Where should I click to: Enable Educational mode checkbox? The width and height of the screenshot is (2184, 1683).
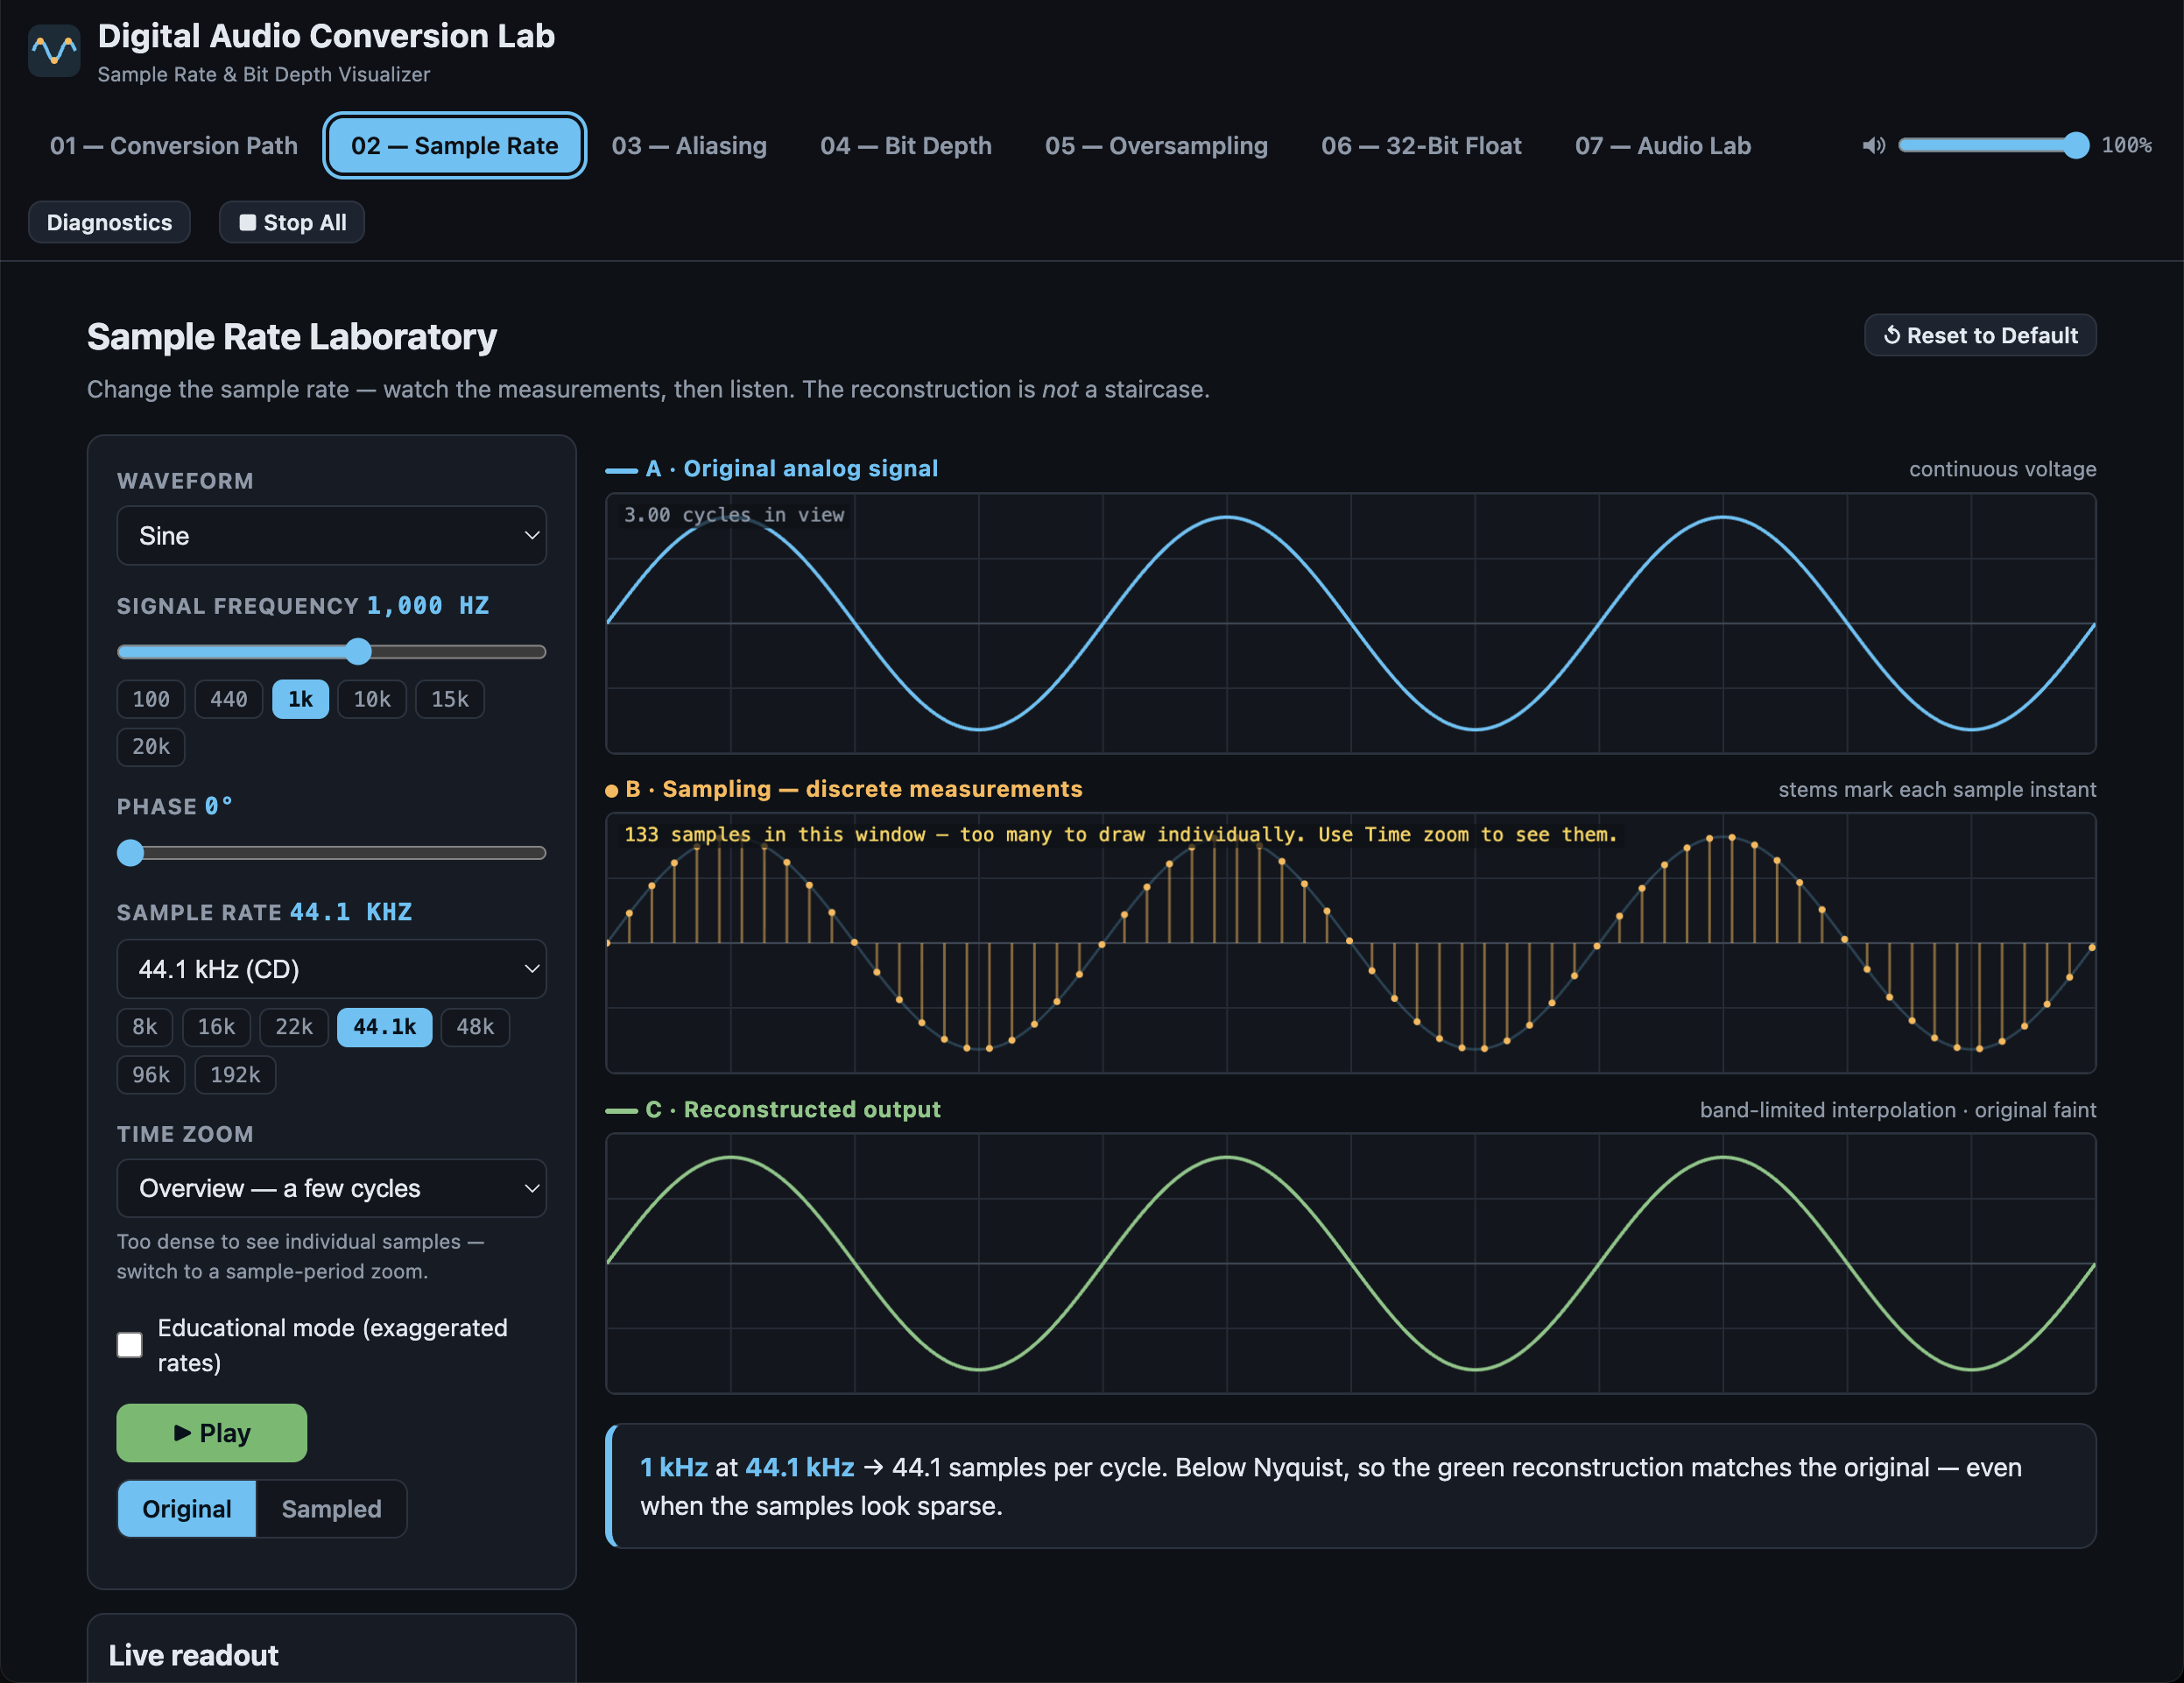130,1344
